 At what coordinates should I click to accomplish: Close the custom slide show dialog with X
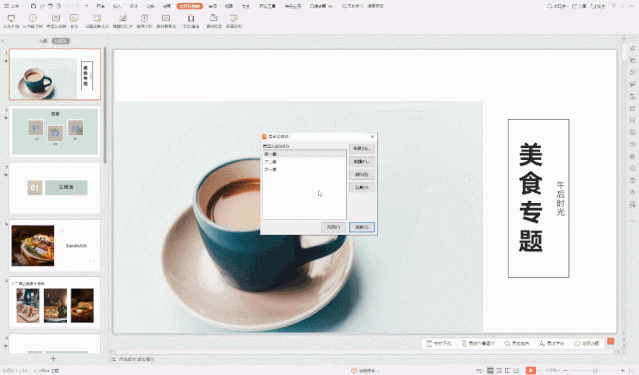372,137
